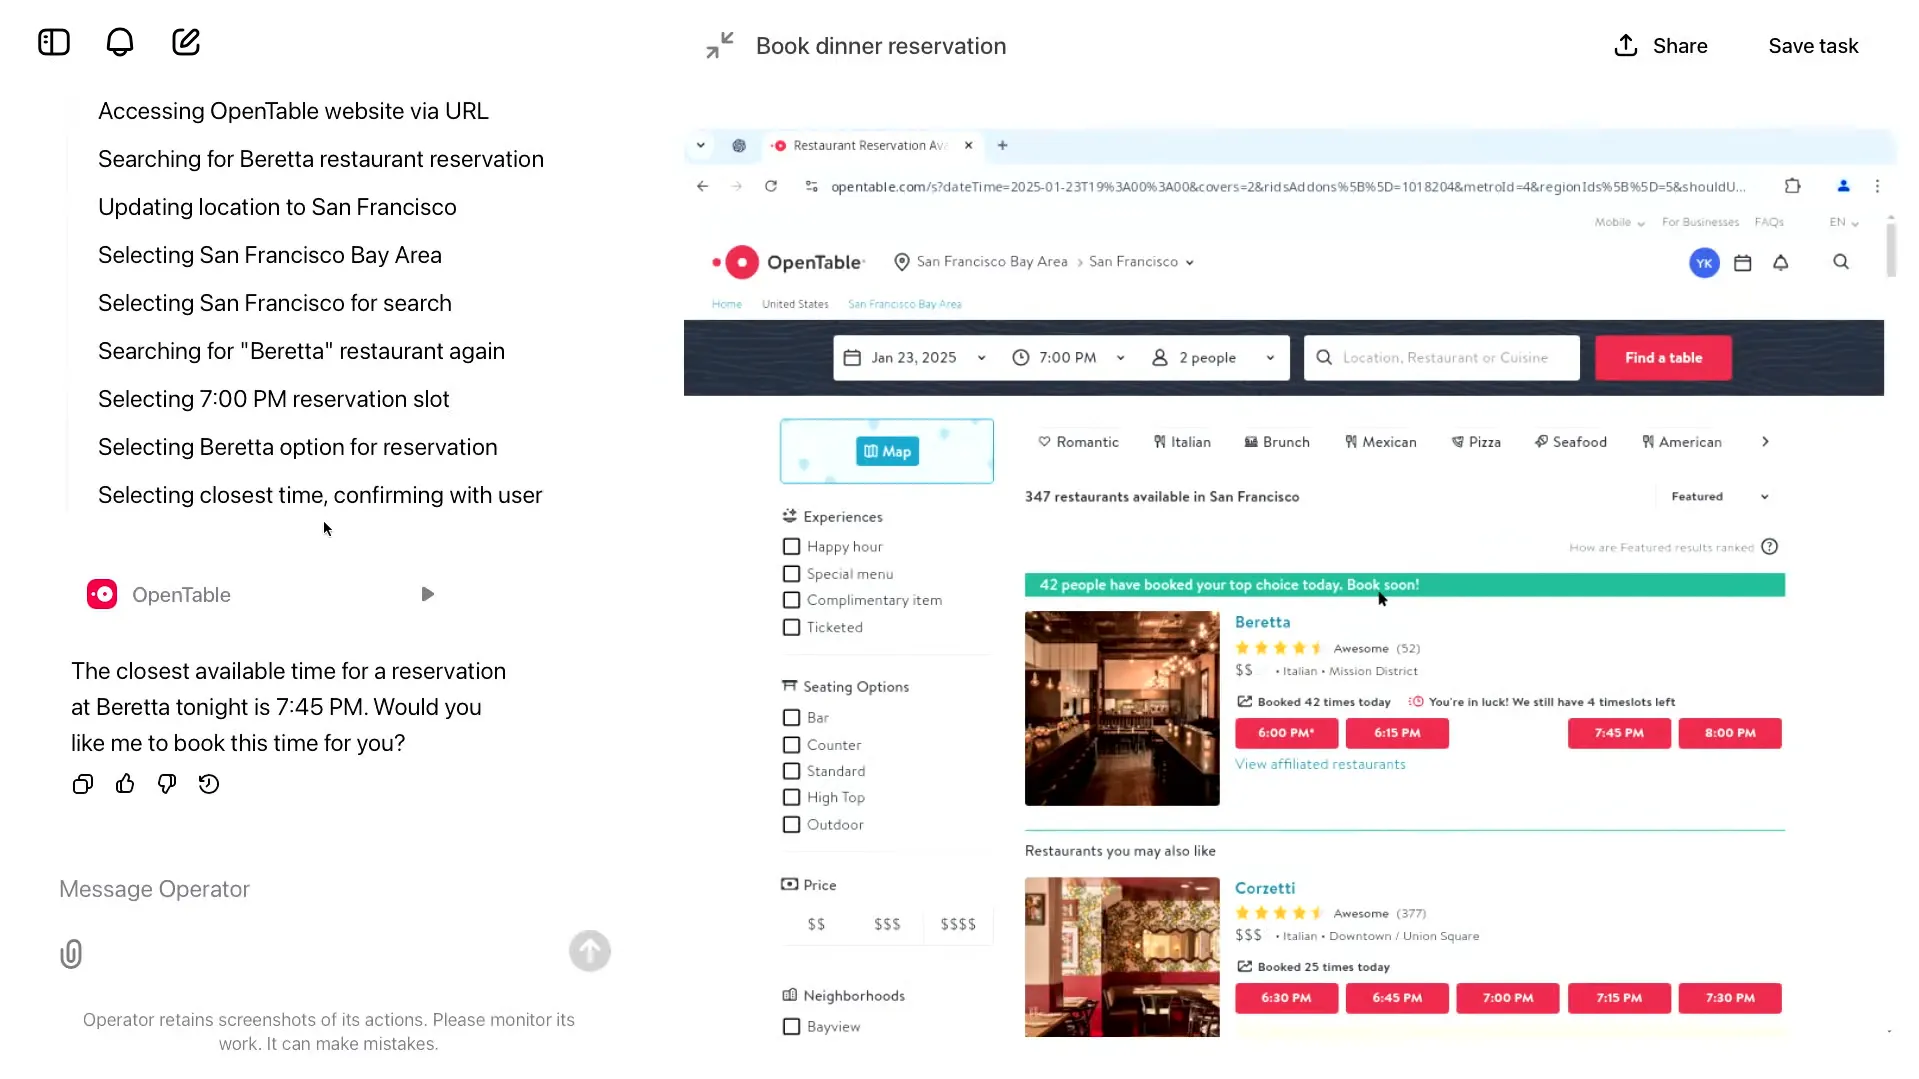Enable the Happy hour checkbox
Image resolution: width=1919 pixels, height=1079 pixels.
click(791, 547)
